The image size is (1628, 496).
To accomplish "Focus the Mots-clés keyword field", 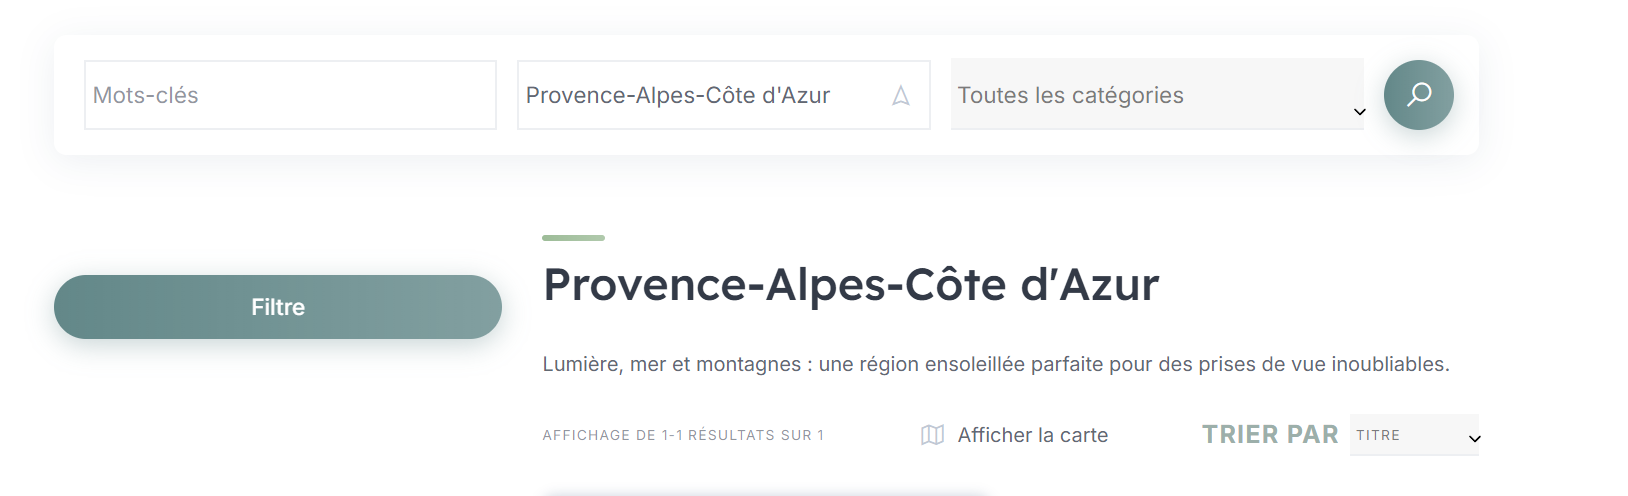I will (290, 95).
